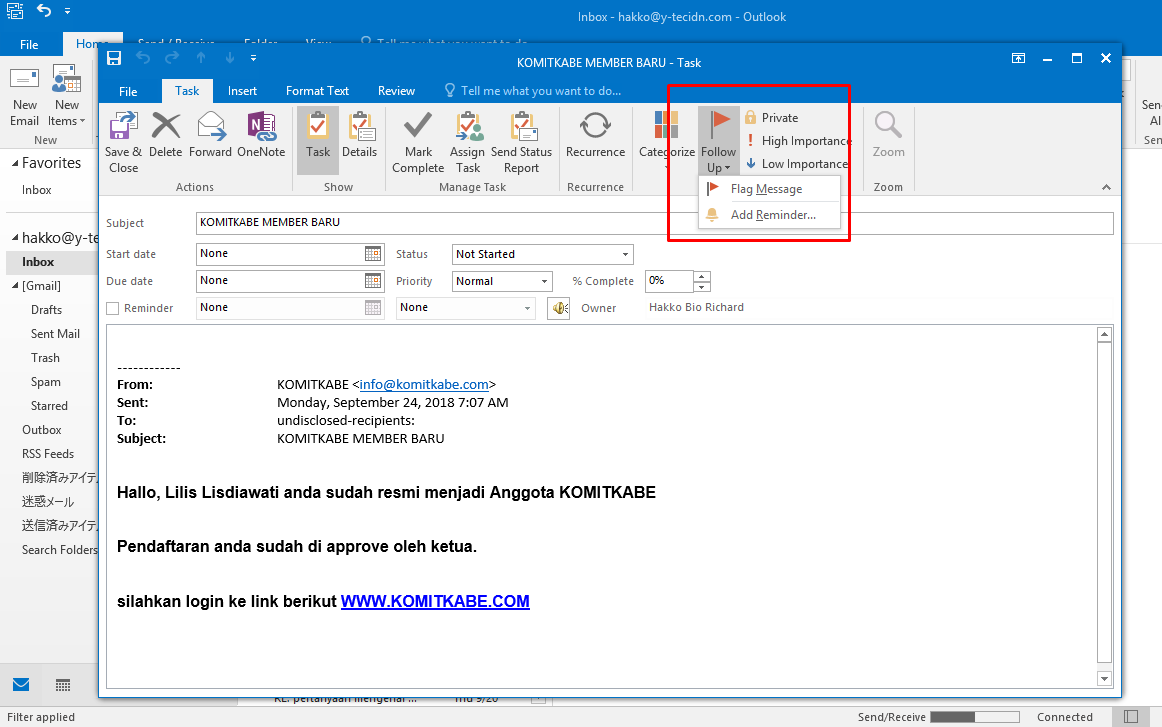The image size is (1162, 727).
Task: Enable High Importance for the task
Action: tap(796, 140)
